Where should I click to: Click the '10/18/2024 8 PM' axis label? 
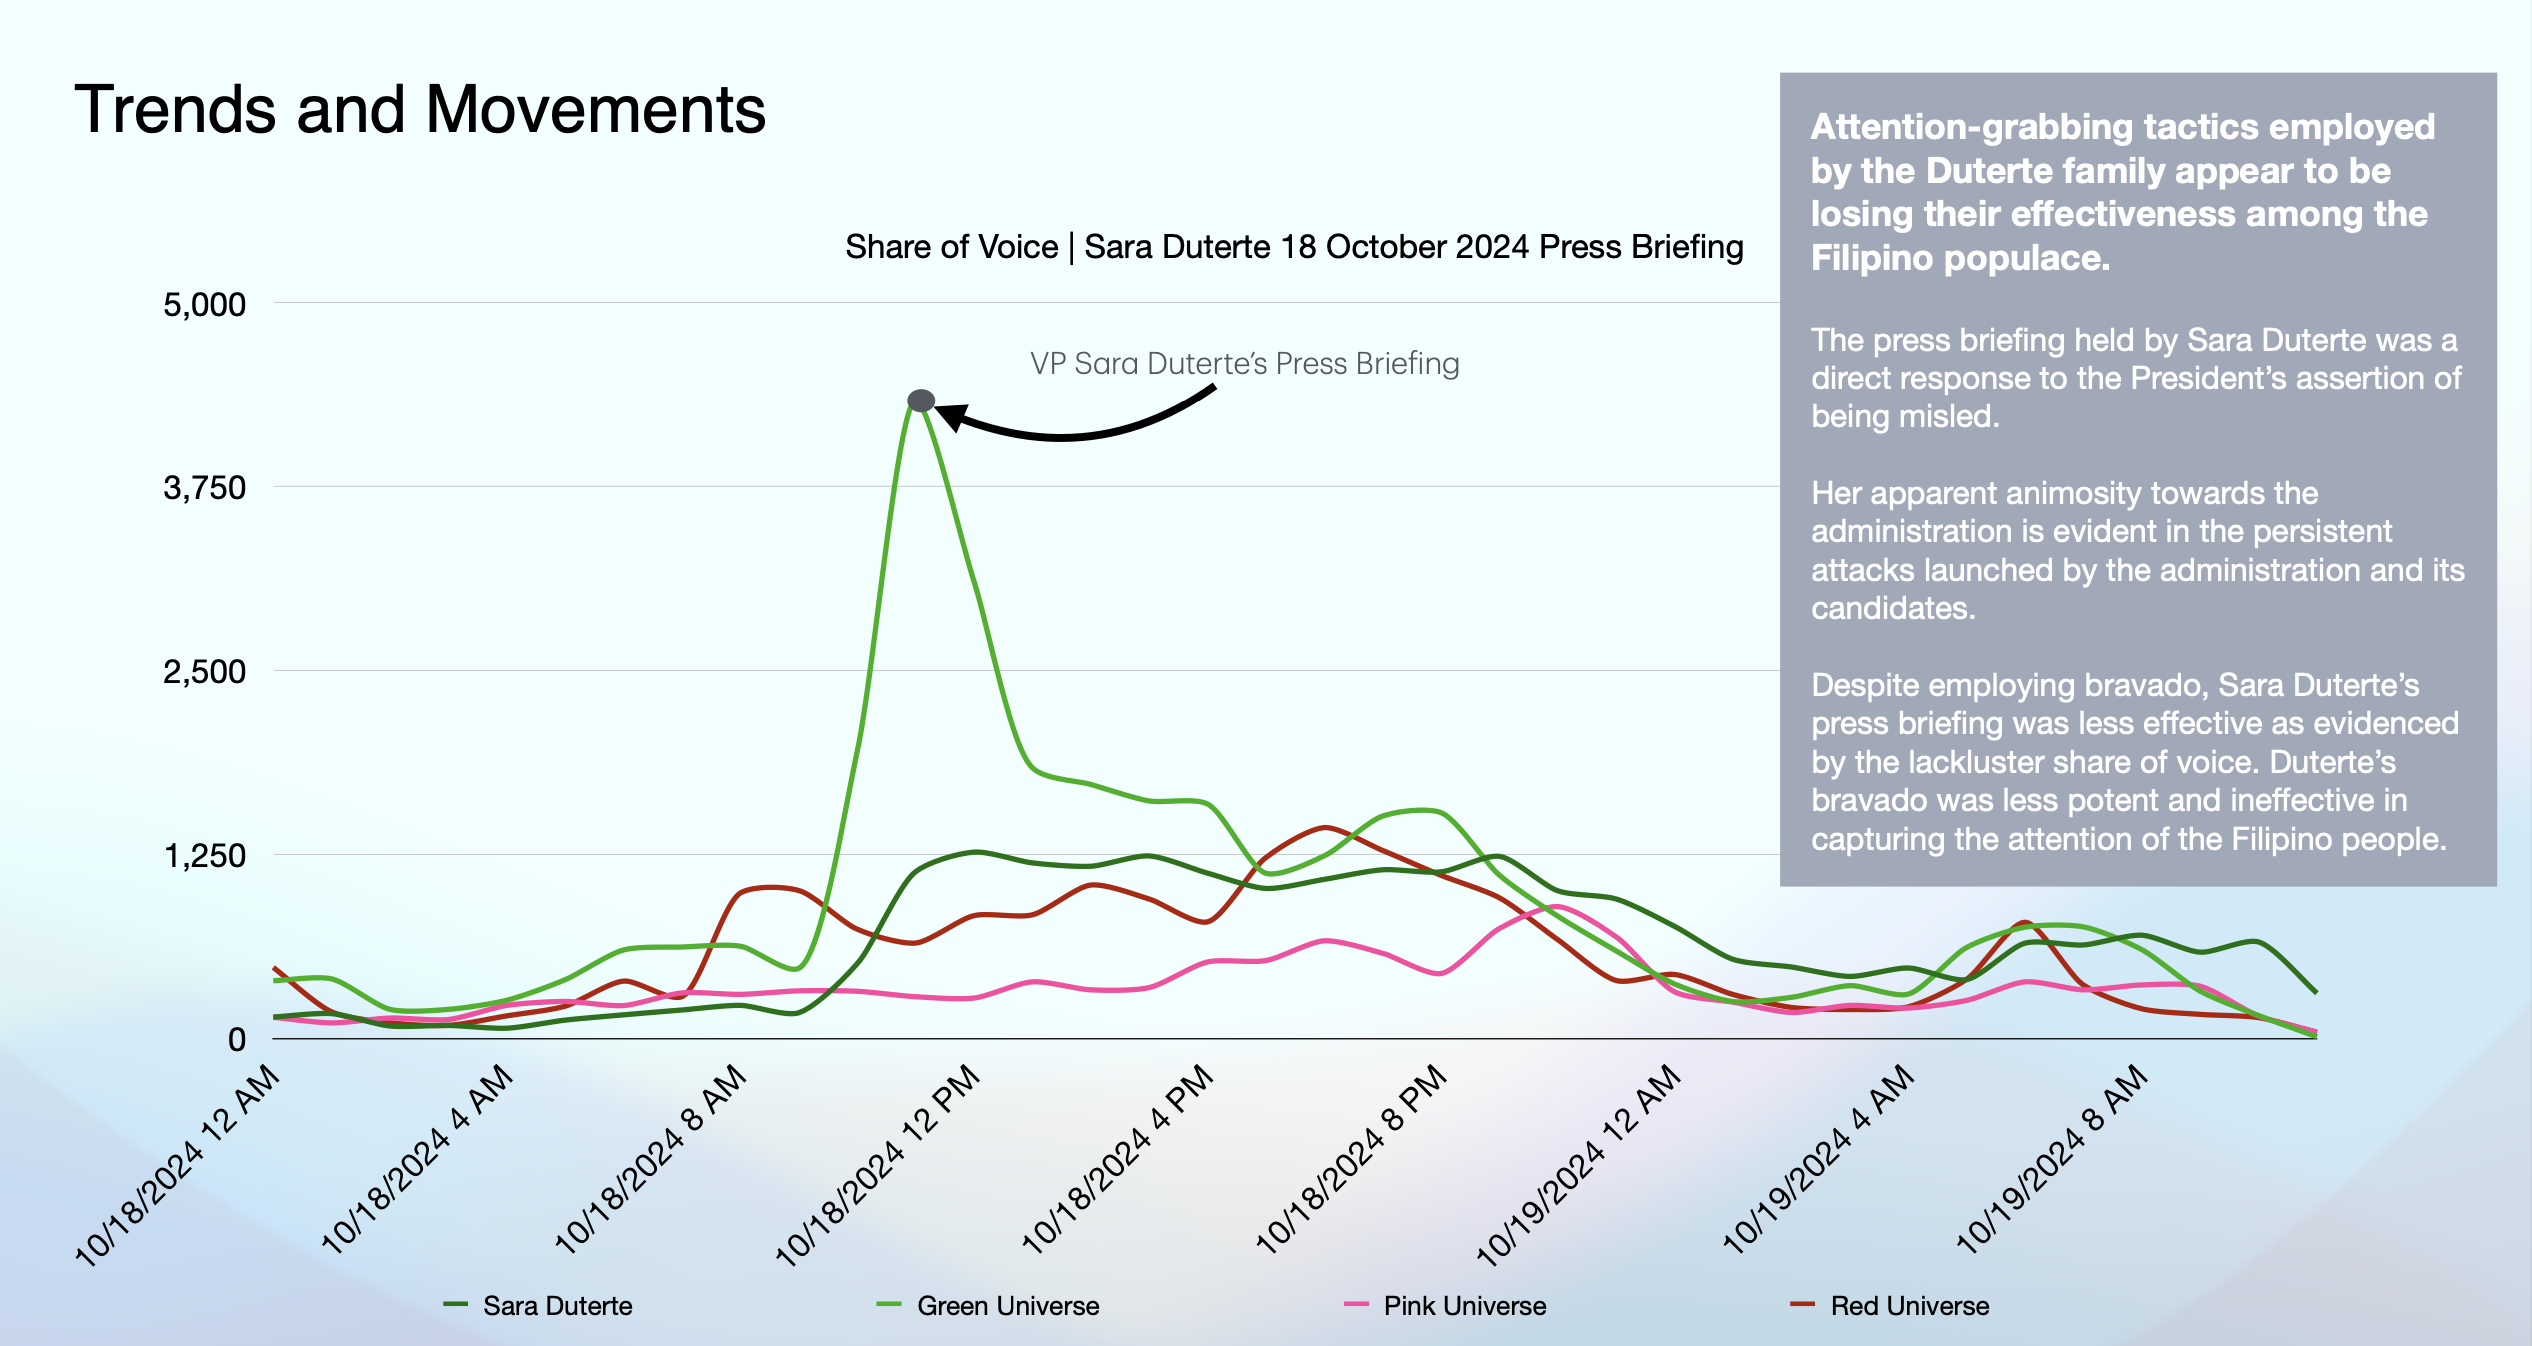tap(1352, 1160)
